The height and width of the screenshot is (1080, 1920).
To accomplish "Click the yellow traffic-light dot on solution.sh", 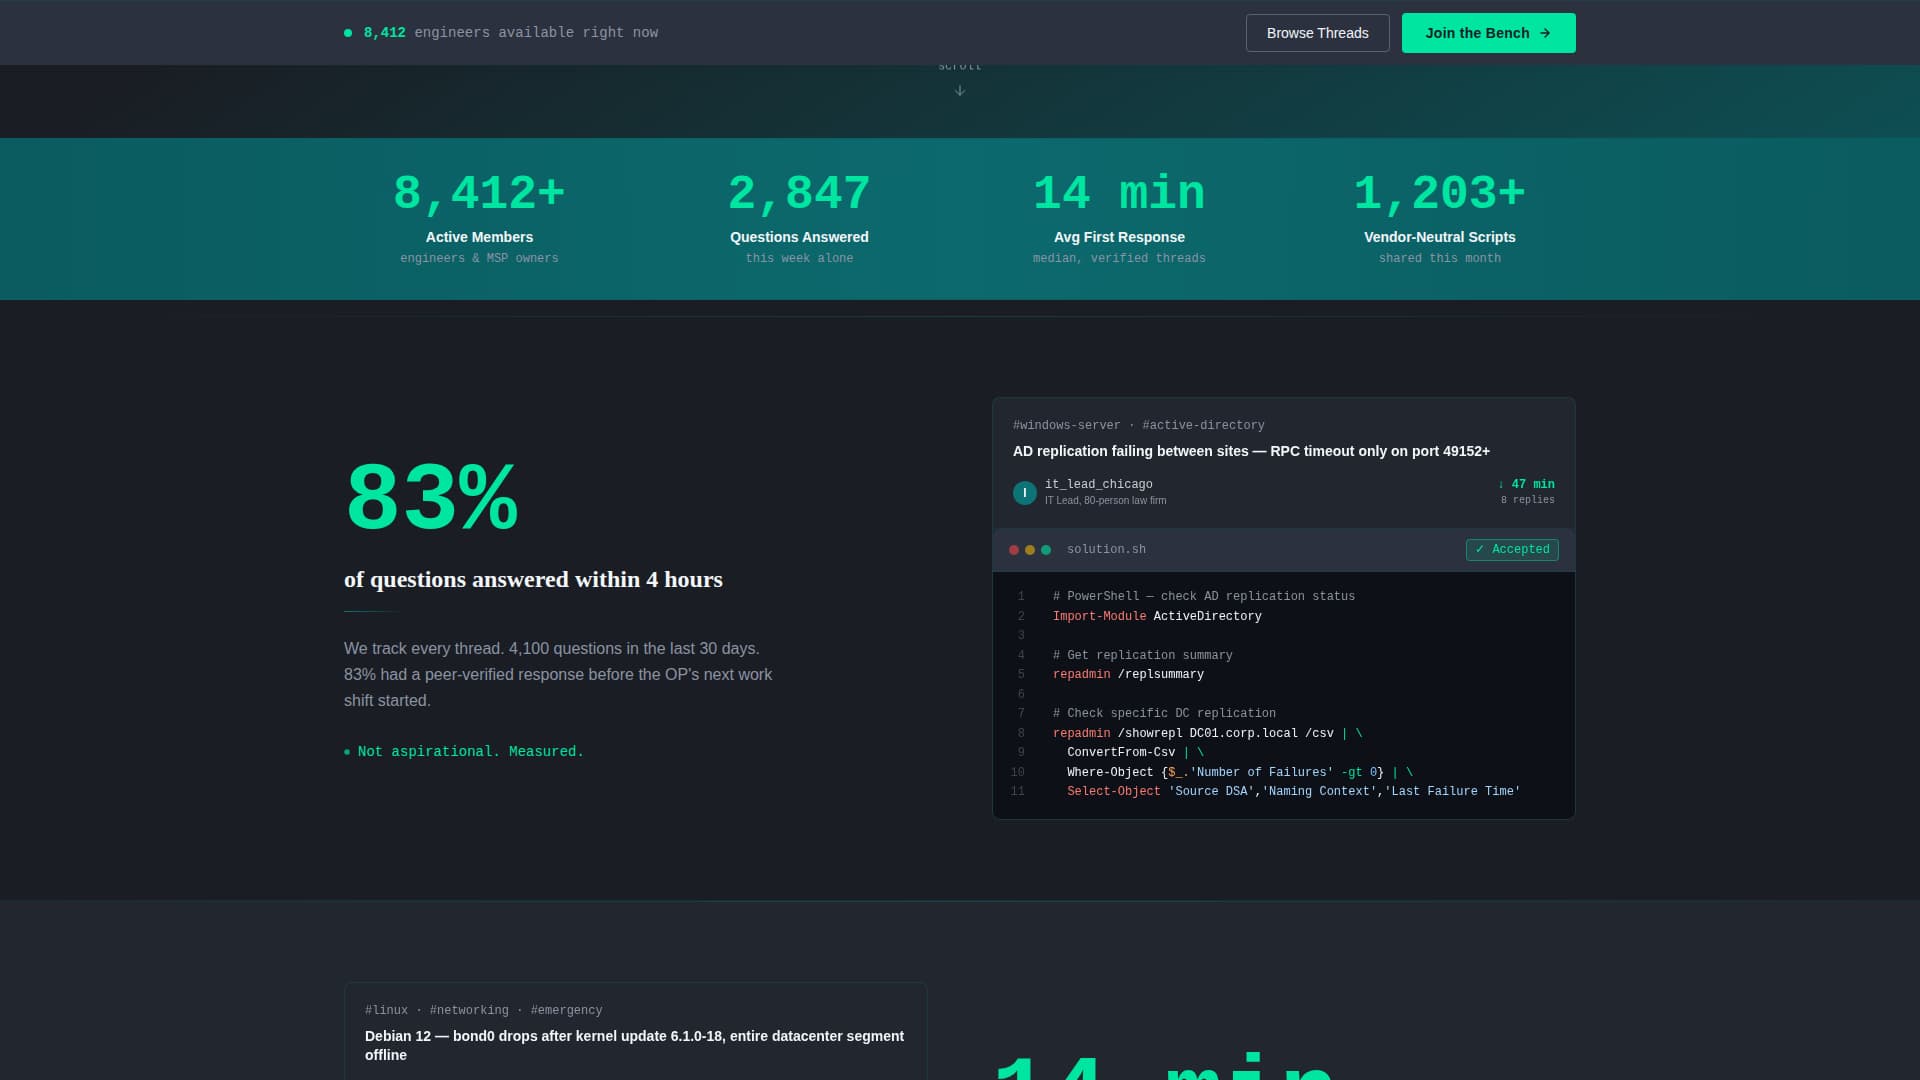I will pyautogui.click(x=1029, y=549).
